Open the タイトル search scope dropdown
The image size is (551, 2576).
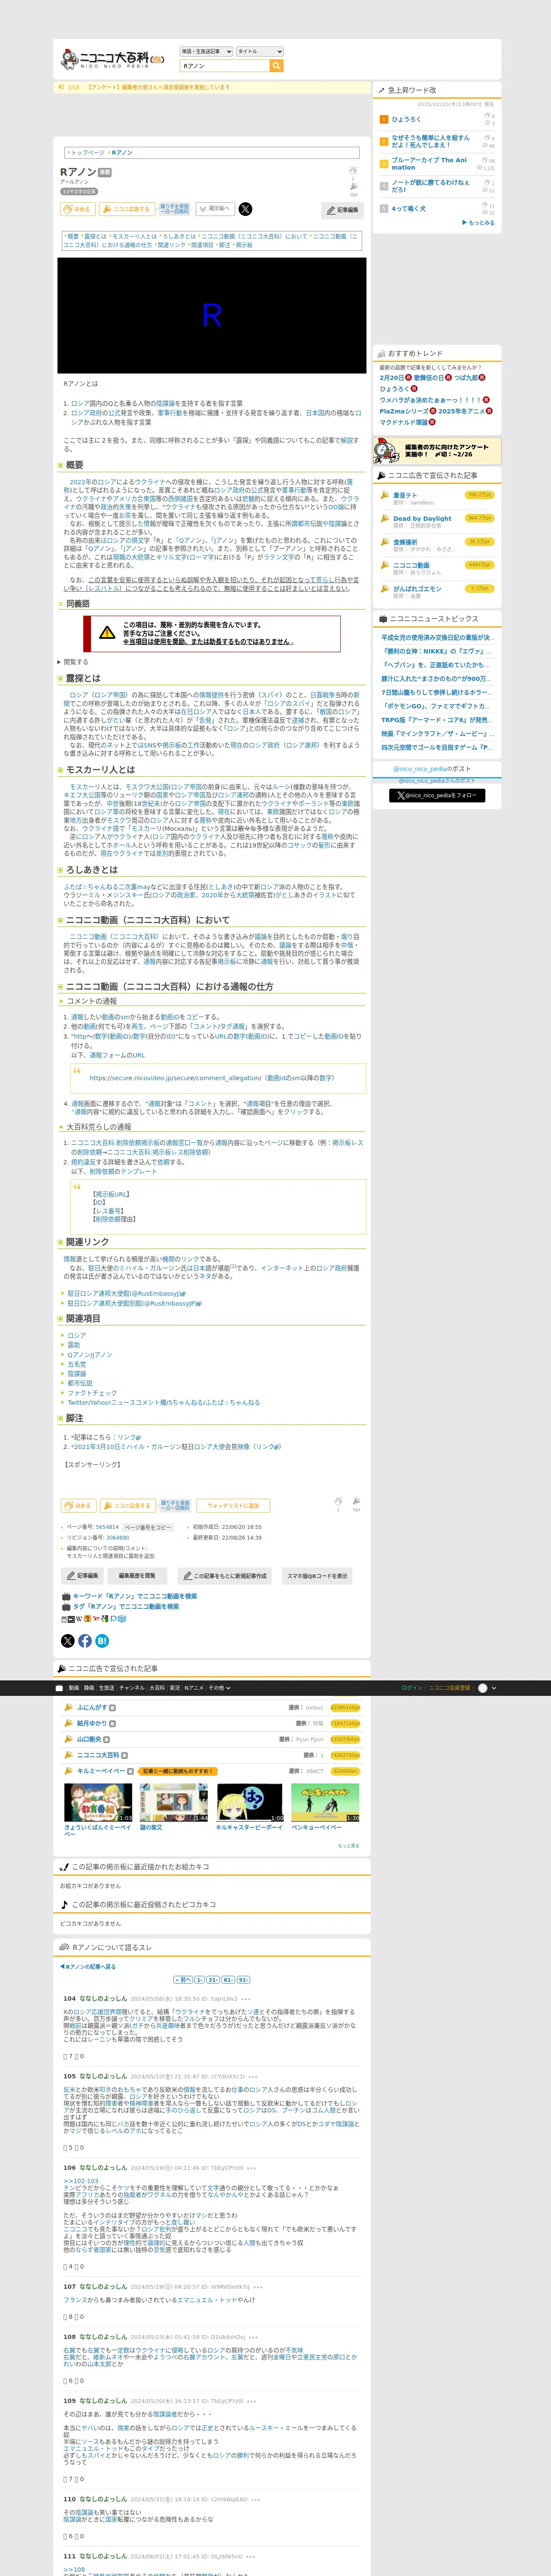(x=259, y=51)
